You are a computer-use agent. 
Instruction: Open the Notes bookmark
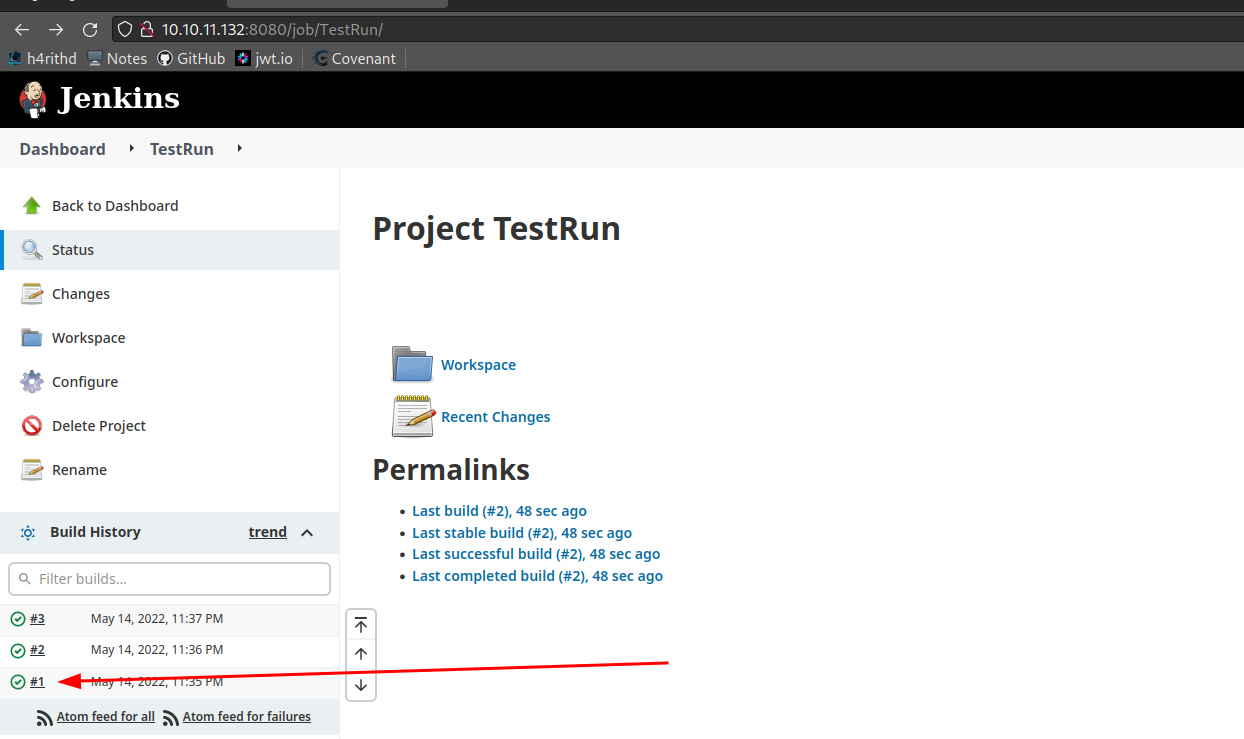click(117, 59)
